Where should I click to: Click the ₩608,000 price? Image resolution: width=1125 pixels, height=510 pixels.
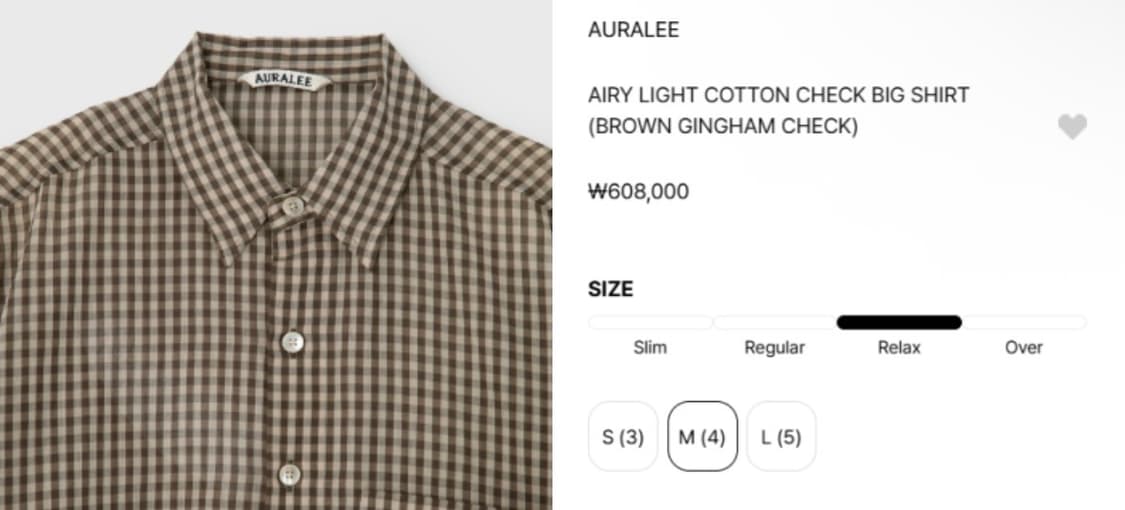639,192
